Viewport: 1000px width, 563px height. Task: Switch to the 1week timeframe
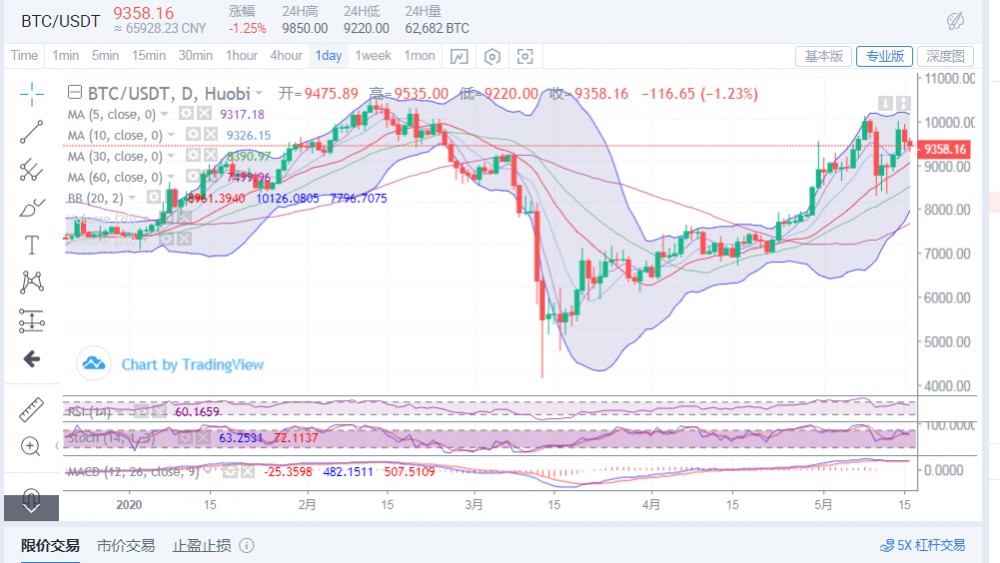pos(373,56)
